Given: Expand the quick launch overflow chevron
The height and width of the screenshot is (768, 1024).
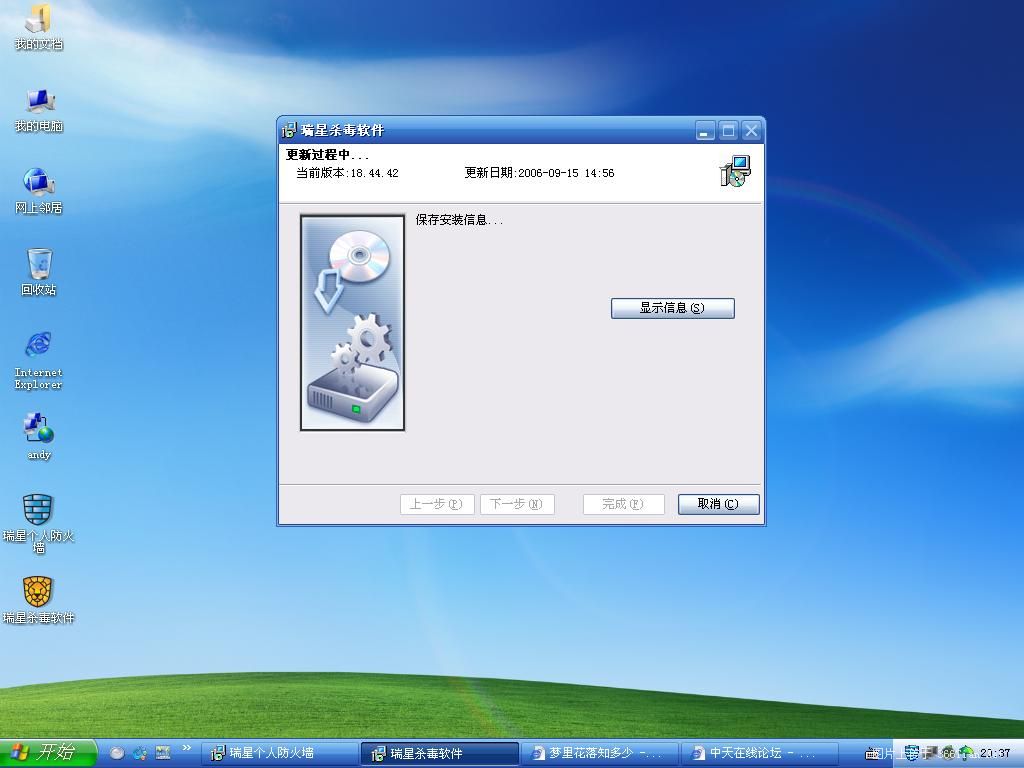Looking at the screenshot, I should [x=187, y=748].
